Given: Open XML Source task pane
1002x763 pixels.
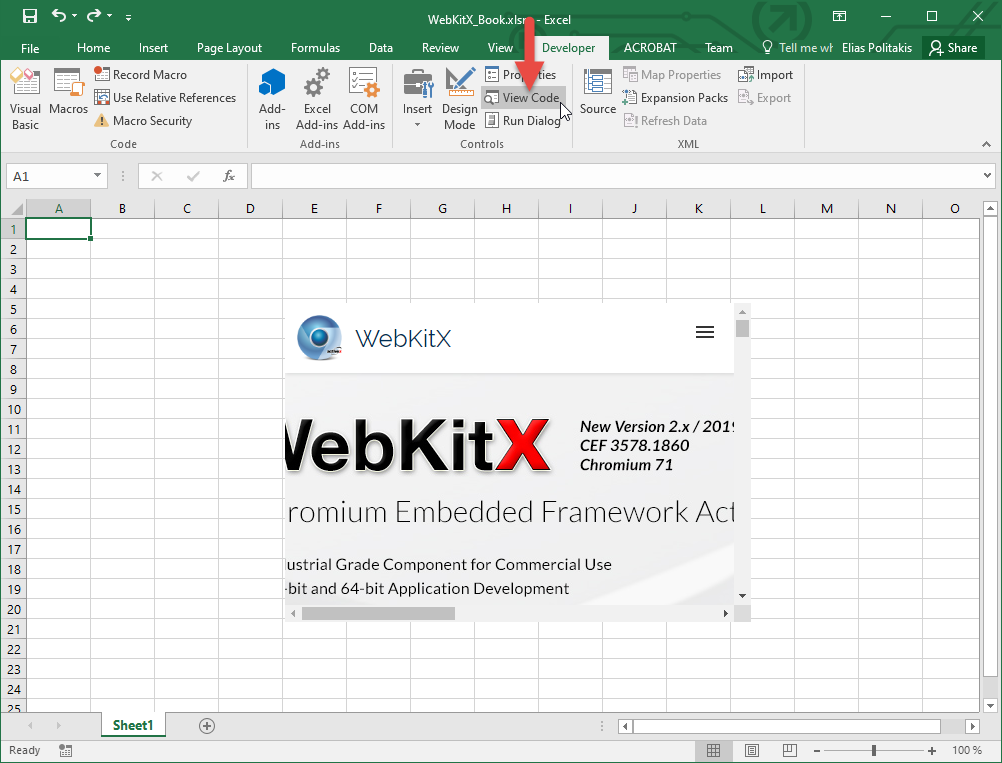Looking at the screenshot, I should click(597, 91).
